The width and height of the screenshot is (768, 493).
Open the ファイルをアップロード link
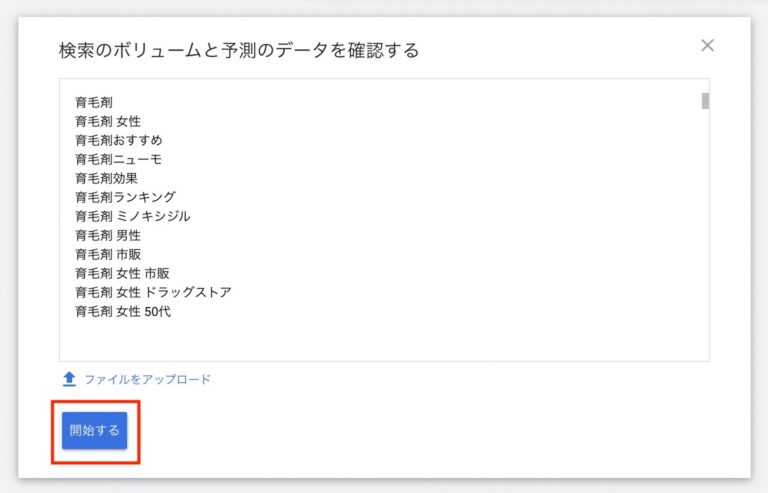(147, 380)
